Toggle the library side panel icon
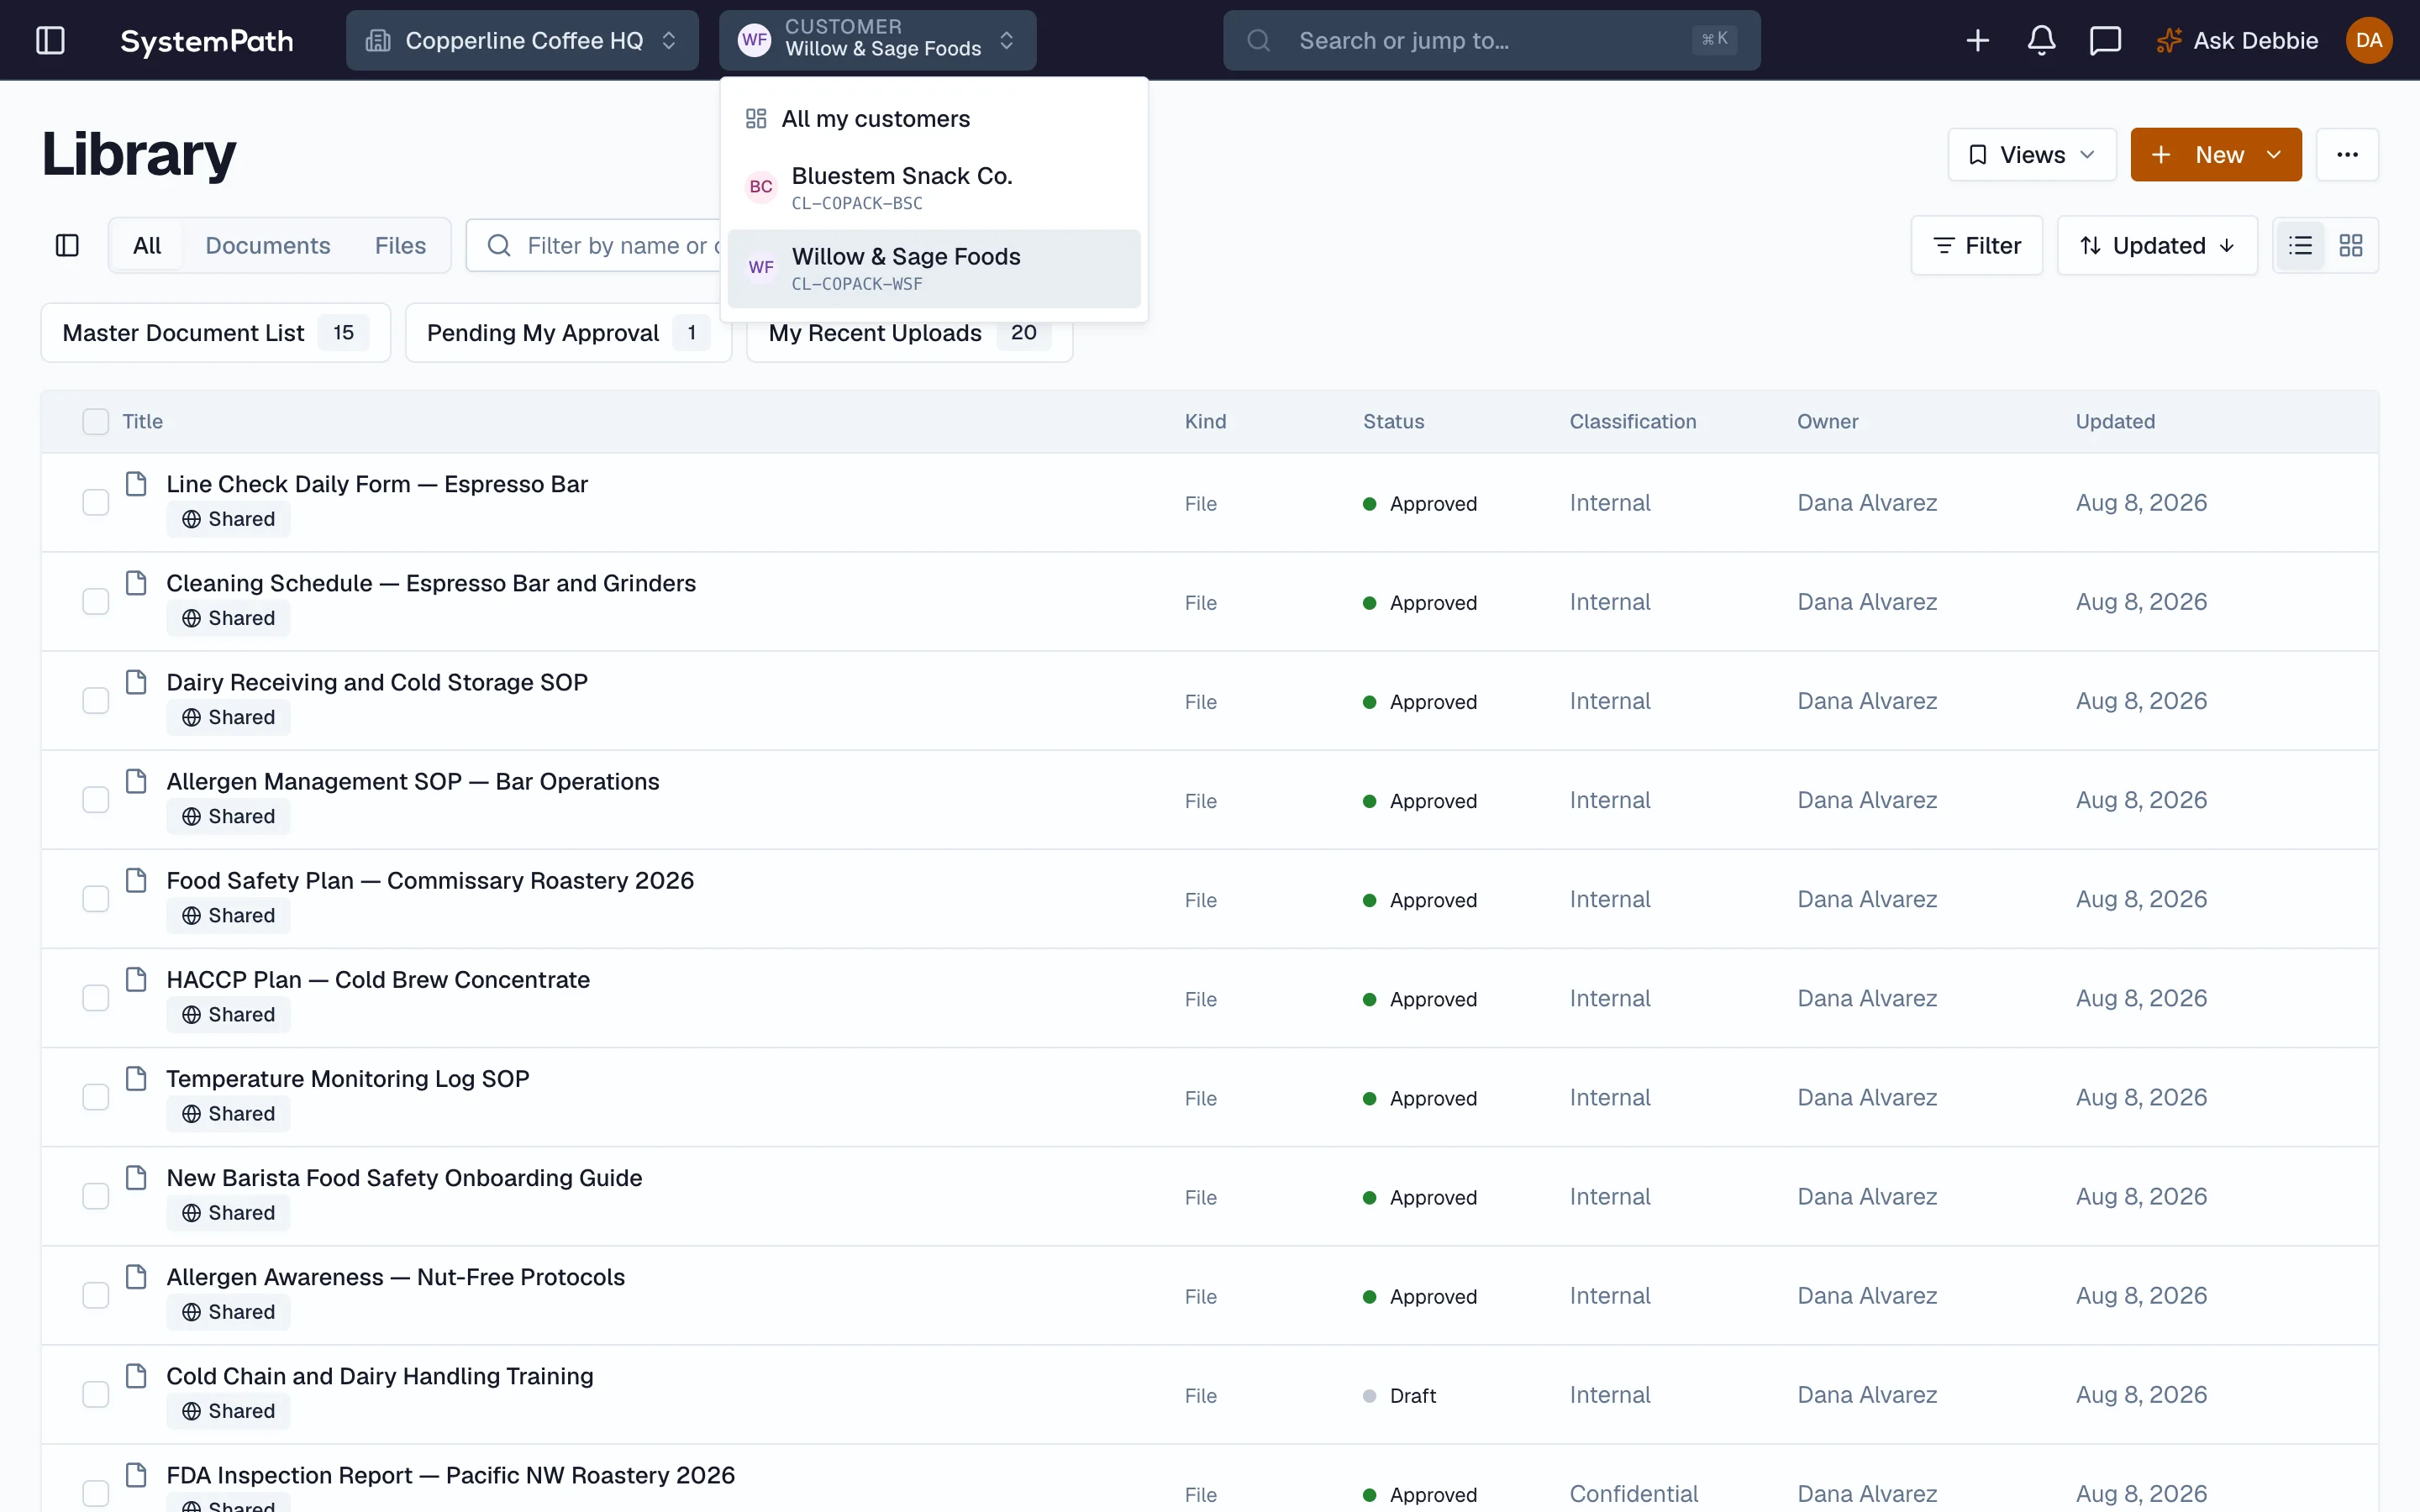The height and width of the screenshot is (1512, 2420). click(67, 245)
